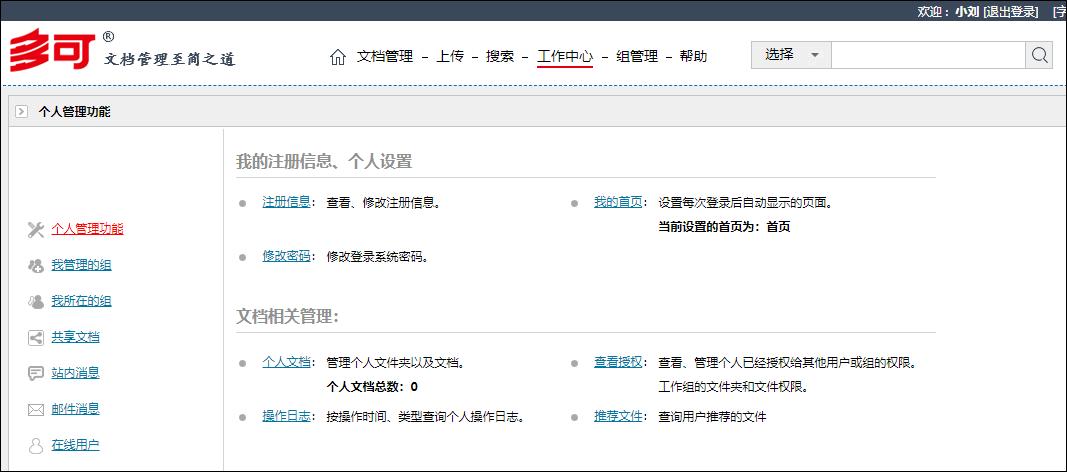Open the 搜索 menu item
1067x472 pixels.
500,56
